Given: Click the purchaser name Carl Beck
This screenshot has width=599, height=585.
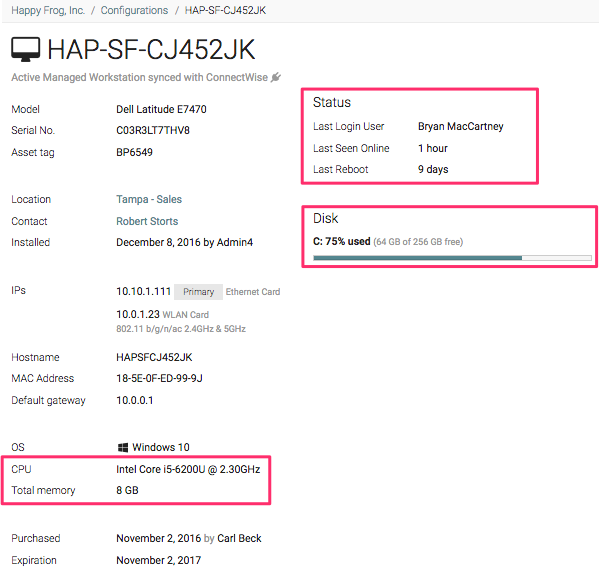Looking at the screenshot, I should [x=239, y=539].
